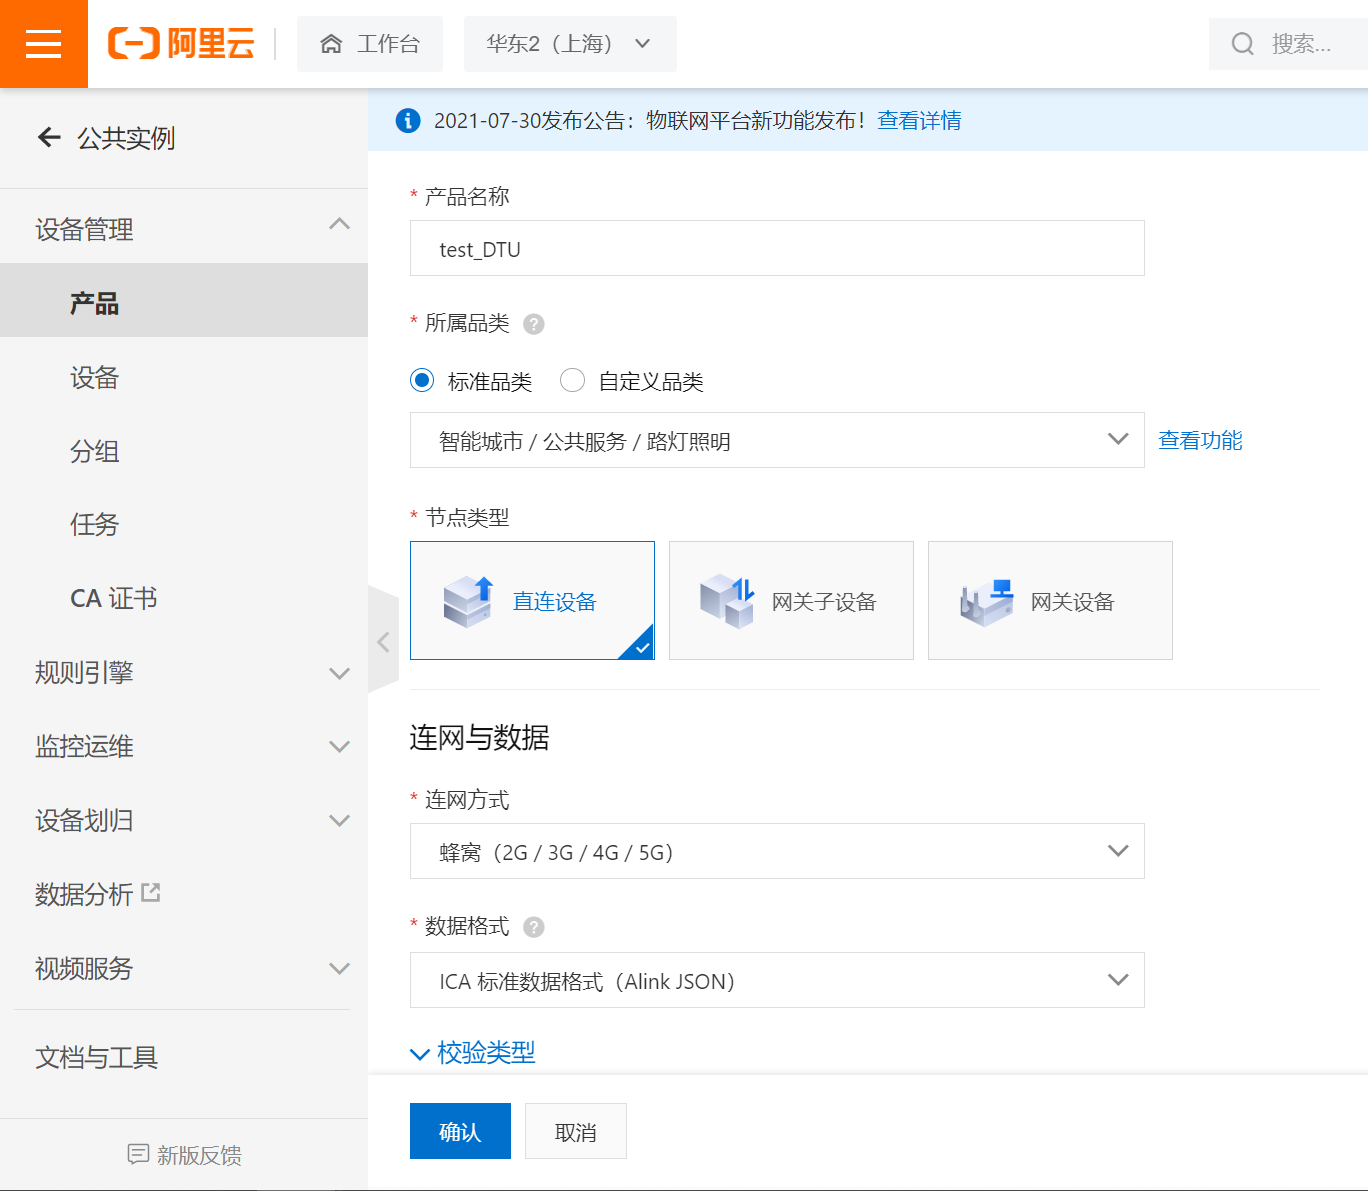Choose the 直连设备 node type card

[532, 600]
